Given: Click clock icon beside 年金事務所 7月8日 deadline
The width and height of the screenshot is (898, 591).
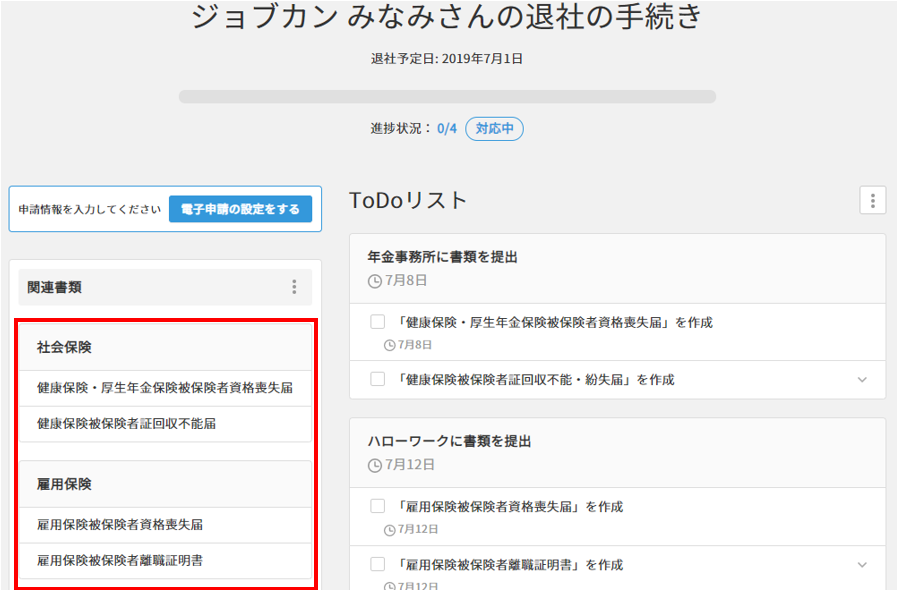Looking at the screenshot, I should tap(375, 281).
